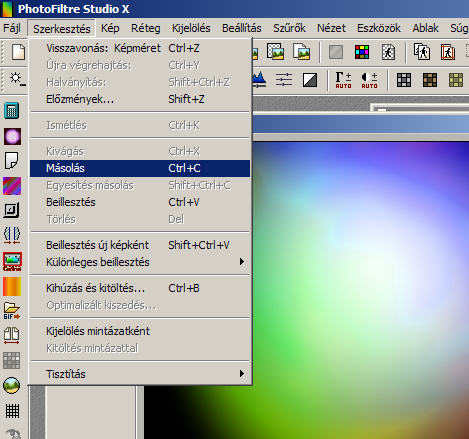
Task: Click the purple glowing sphere icon
Action: click(12, 136)
